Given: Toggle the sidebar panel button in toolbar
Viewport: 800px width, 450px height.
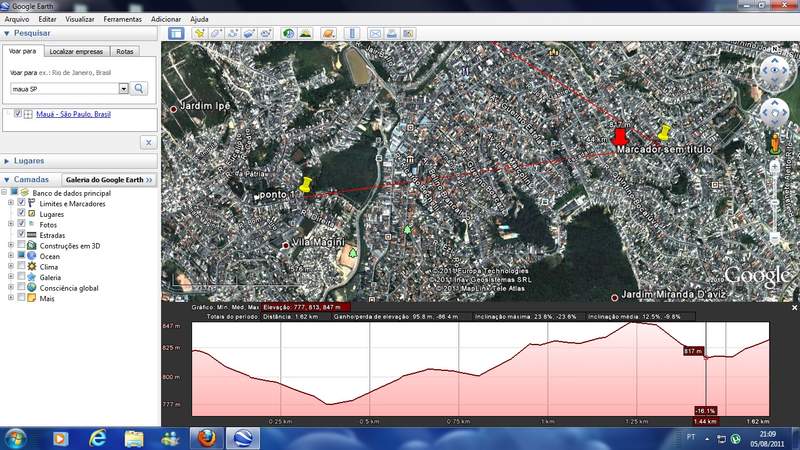Looking at the screenshot, I should pyautogui.click(x=176, y=34).
